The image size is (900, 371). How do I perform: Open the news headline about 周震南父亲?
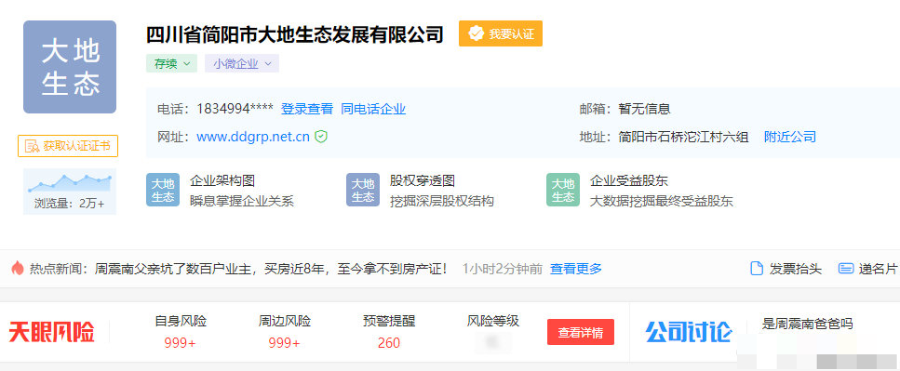click(271, 268)
